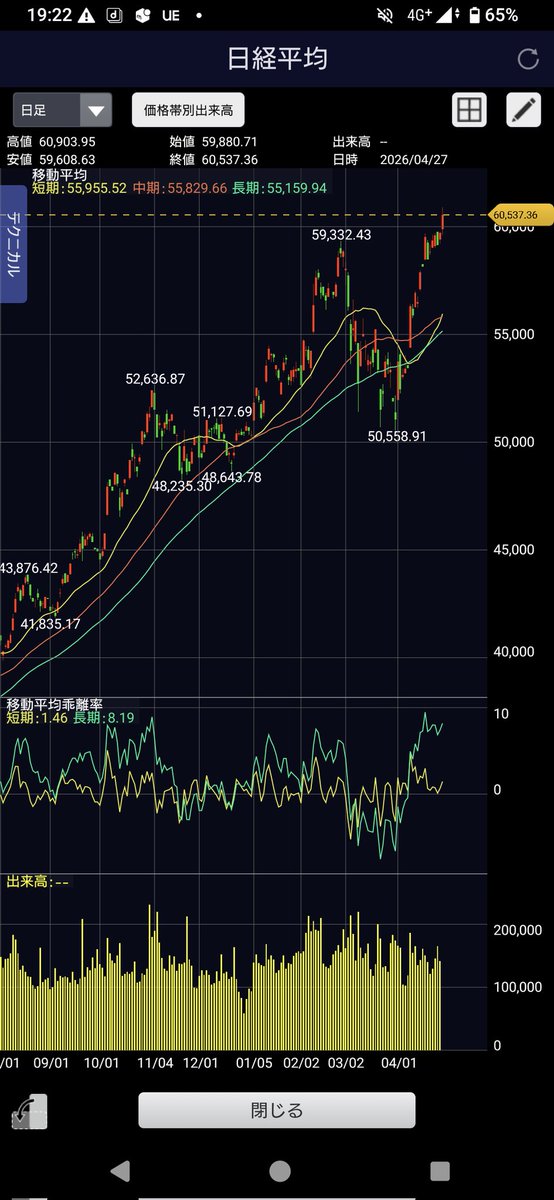
Task: Tap the 41,835.17 low label
Action: click(51, 623)
